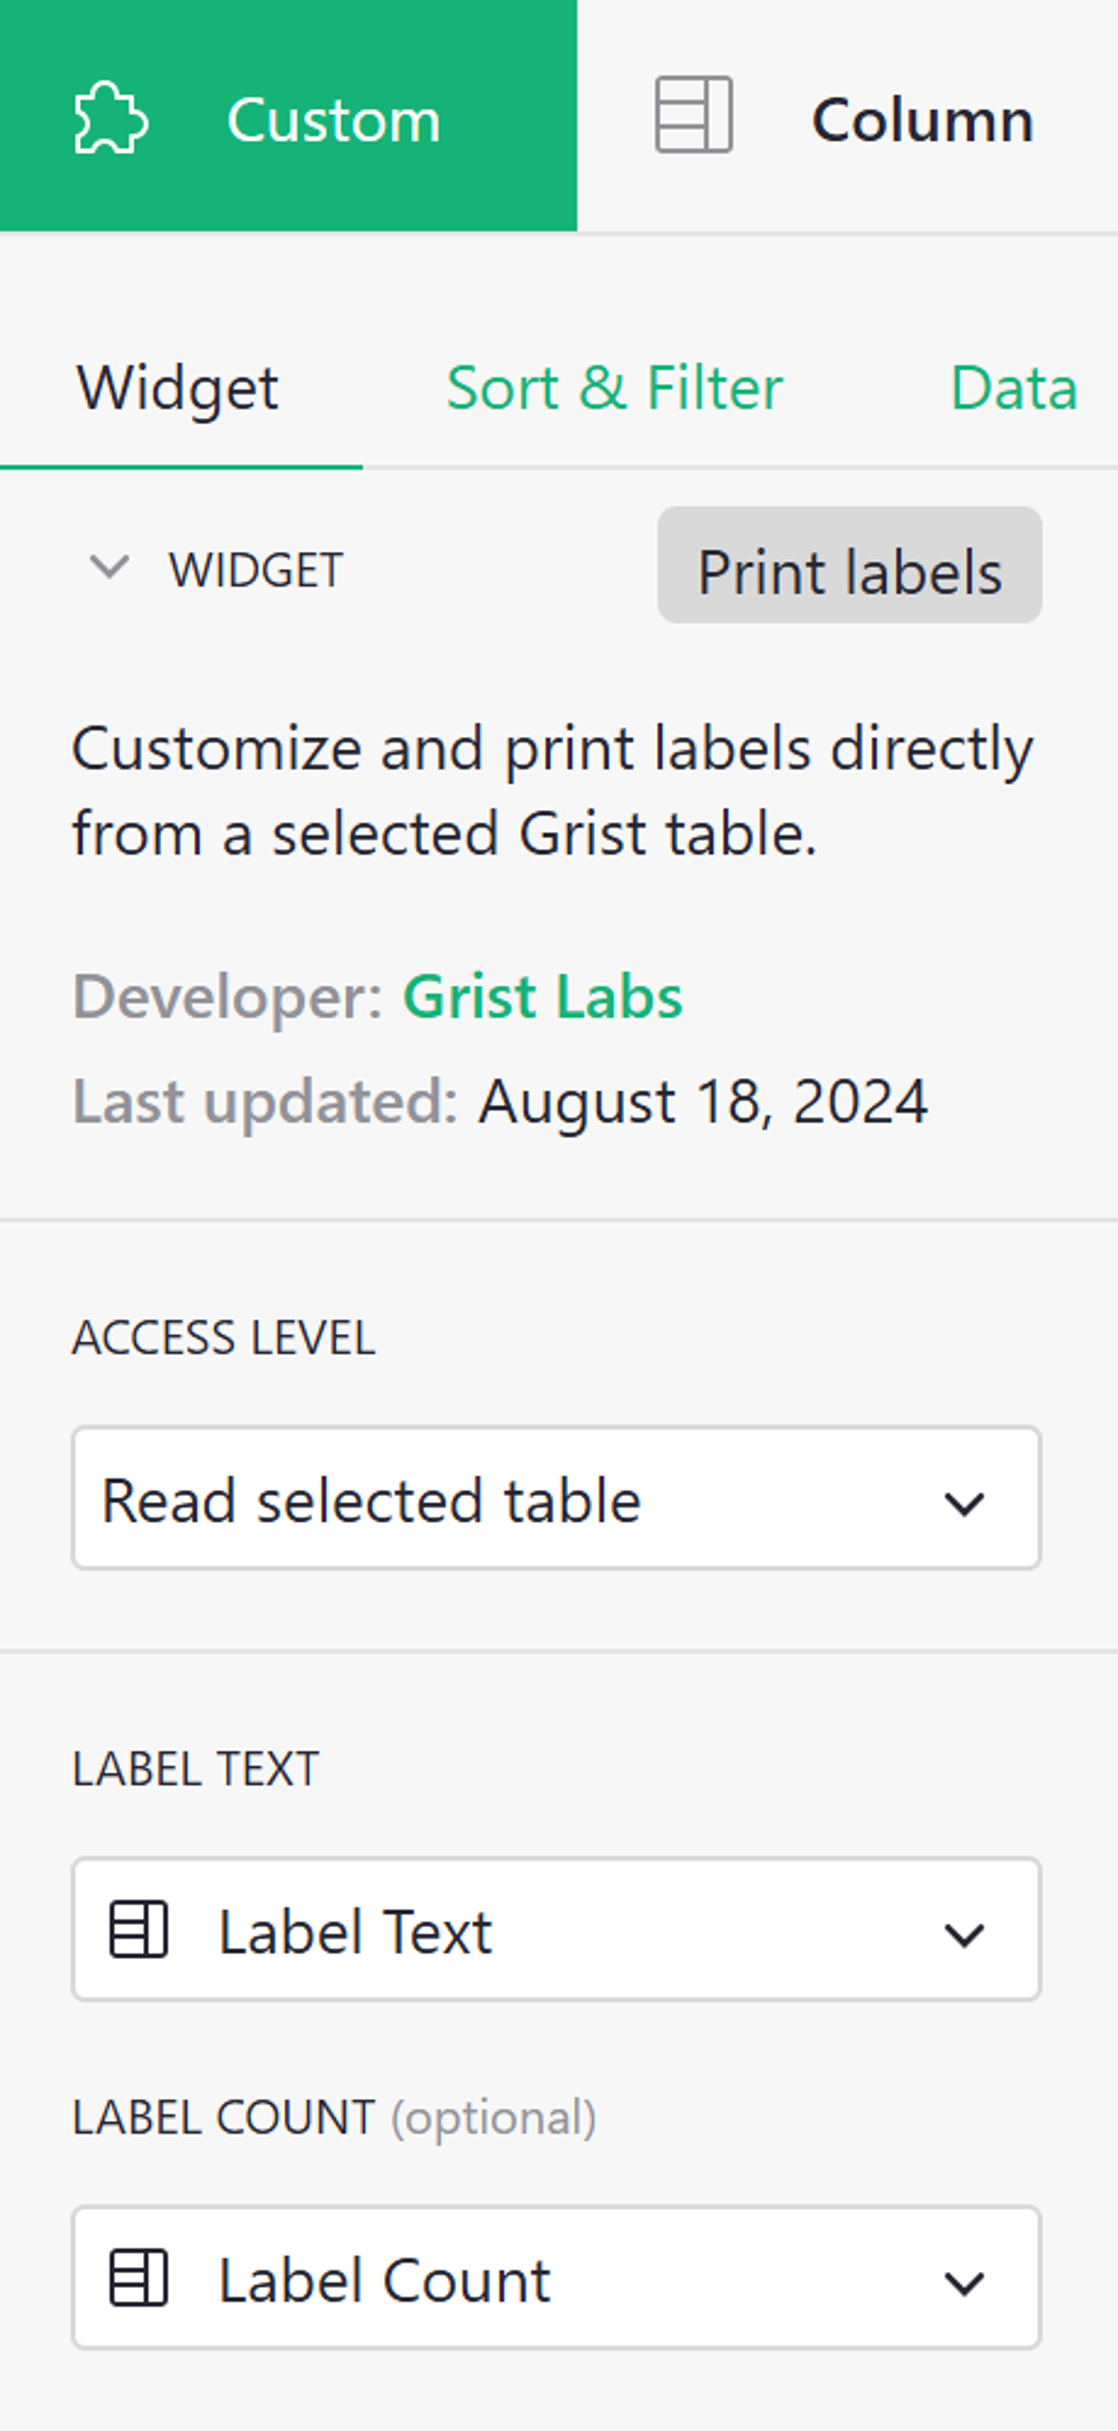Click the "Label Text" column selector value
The width and height of the screenshot is (1118, 2431).
(355, 1931)
